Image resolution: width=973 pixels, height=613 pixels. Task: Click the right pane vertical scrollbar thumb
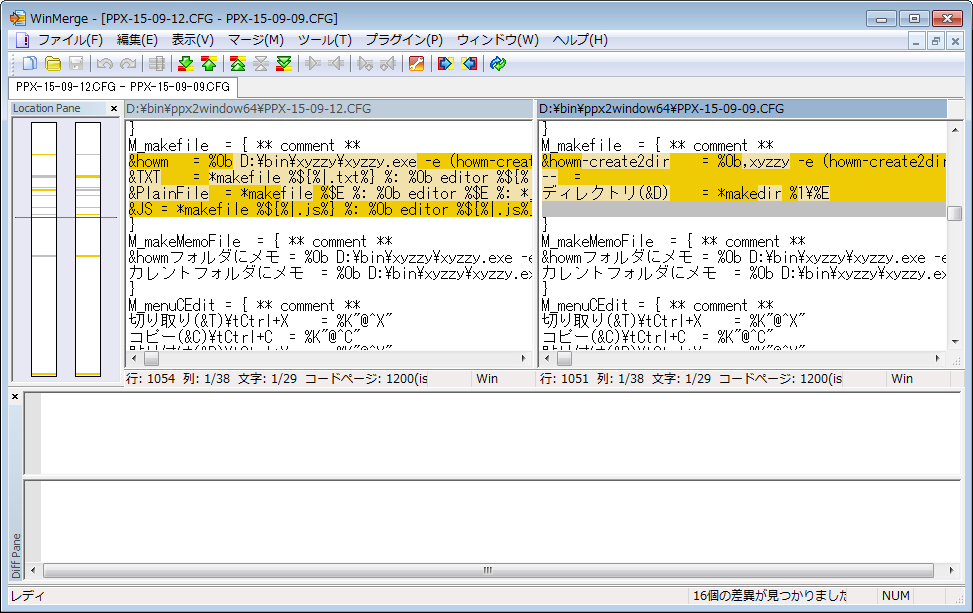pyautogui.click(x=954, y=213)
